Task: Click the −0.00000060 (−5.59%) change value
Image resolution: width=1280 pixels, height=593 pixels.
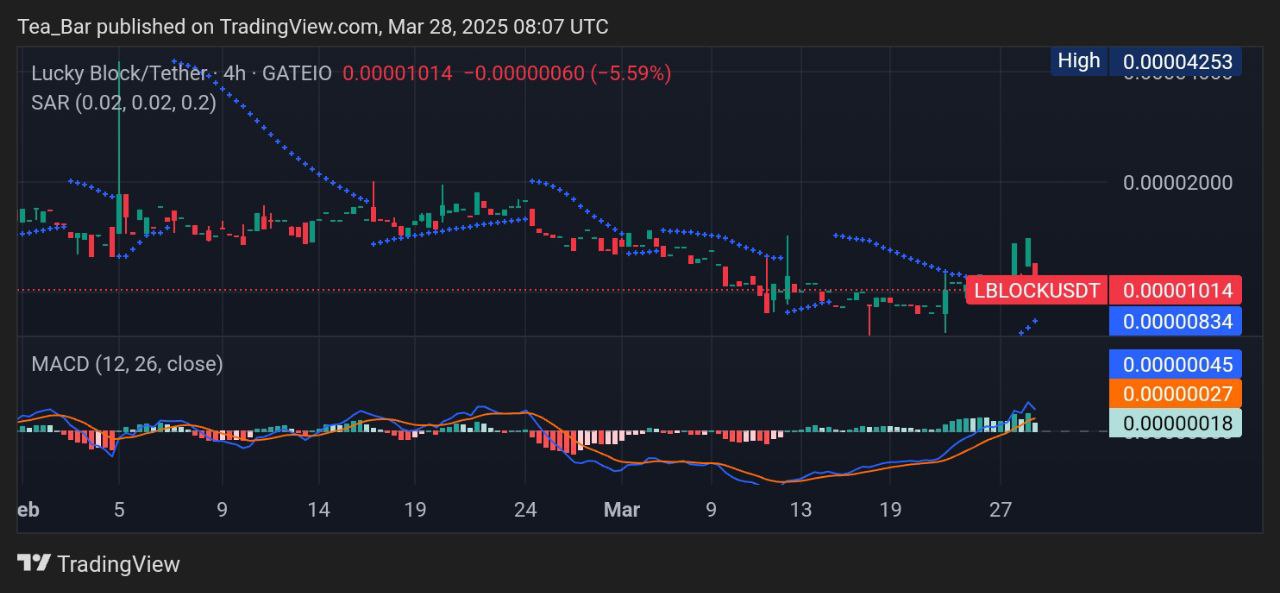Action: (x=567, y=73)
